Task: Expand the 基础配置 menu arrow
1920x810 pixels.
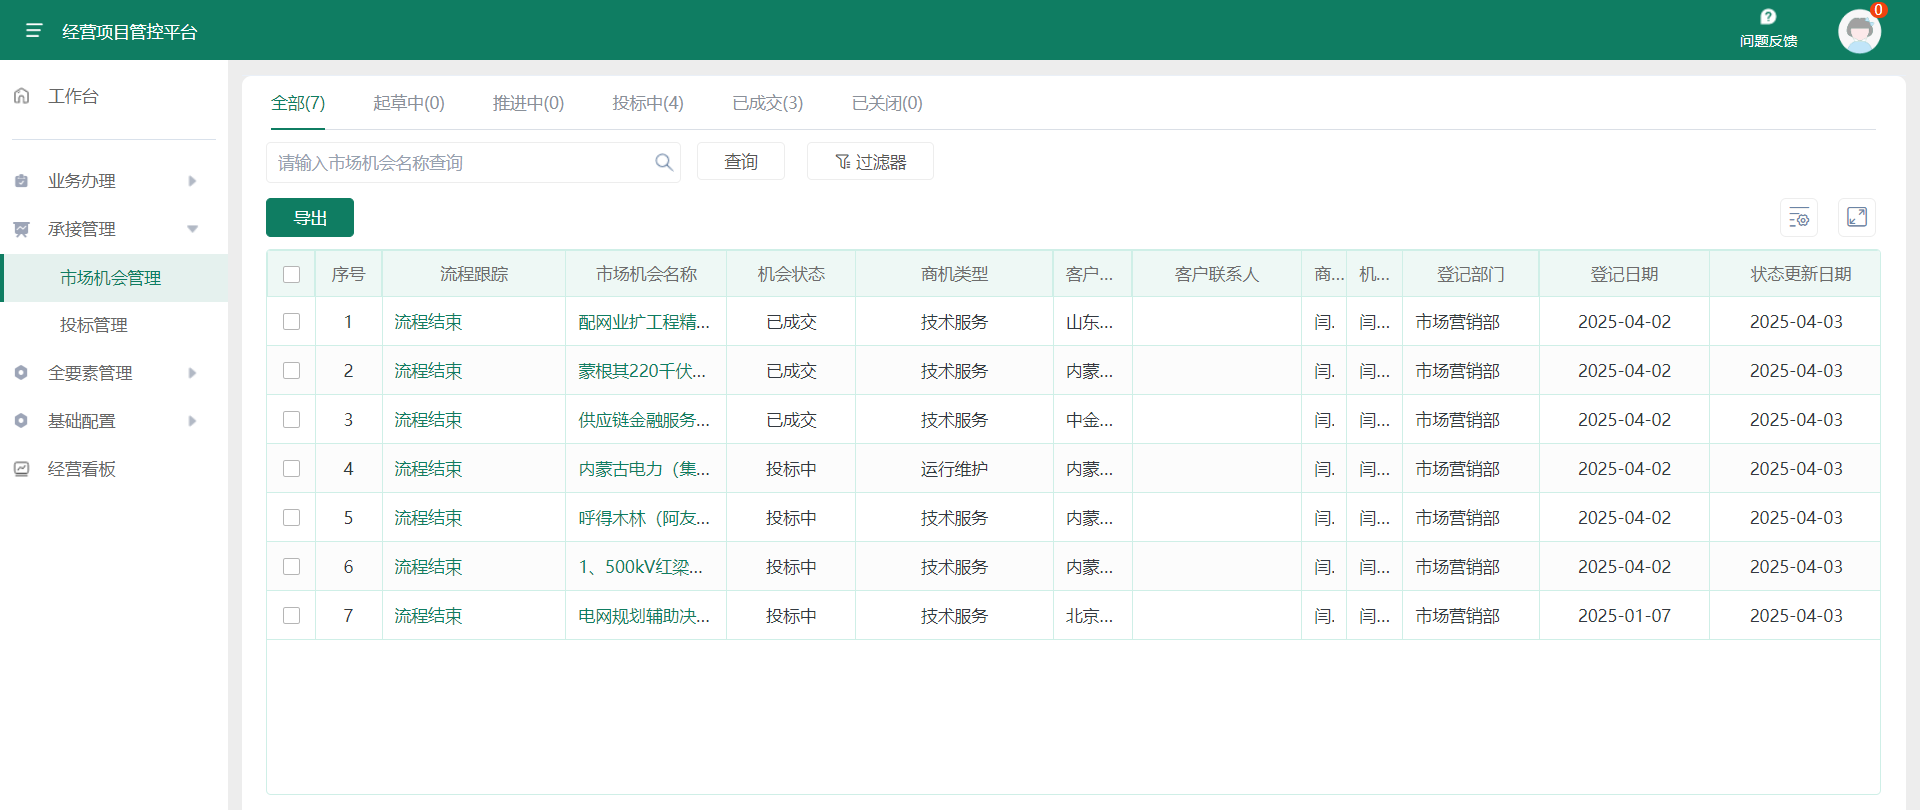Action: tap(192, 421)
